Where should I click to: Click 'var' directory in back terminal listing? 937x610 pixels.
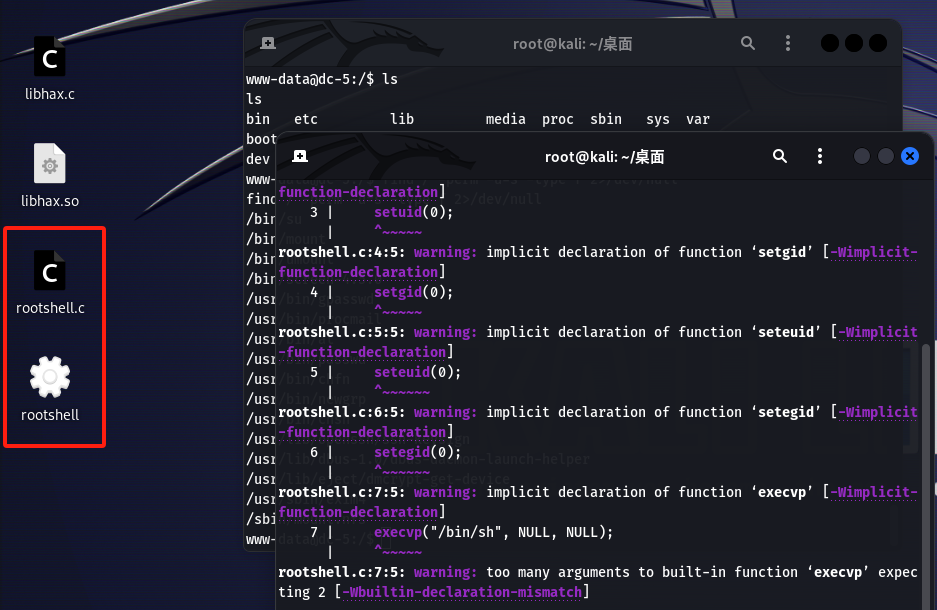(x=698, y=119)
